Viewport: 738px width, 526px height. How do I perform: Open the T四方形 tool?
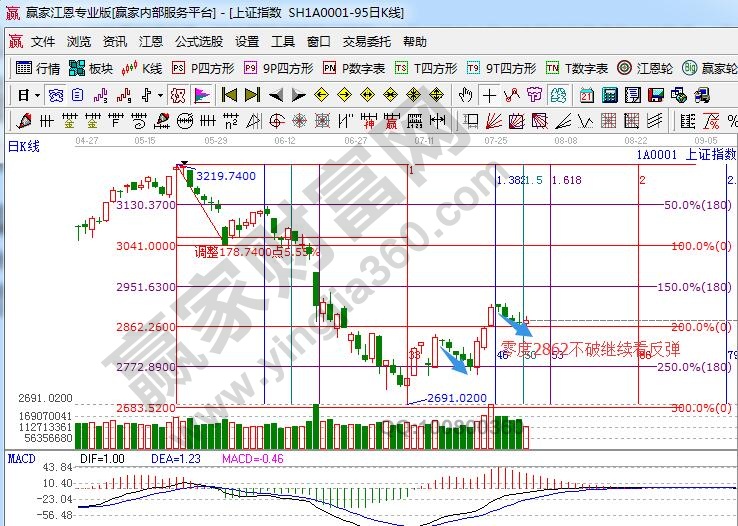pos(426,68)
